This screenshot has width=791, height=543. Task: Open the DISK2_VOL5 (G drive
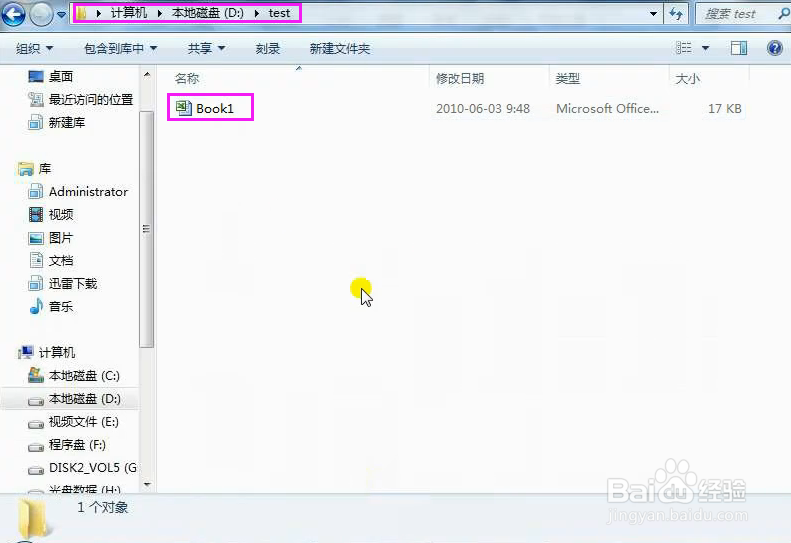click(93, 468)
